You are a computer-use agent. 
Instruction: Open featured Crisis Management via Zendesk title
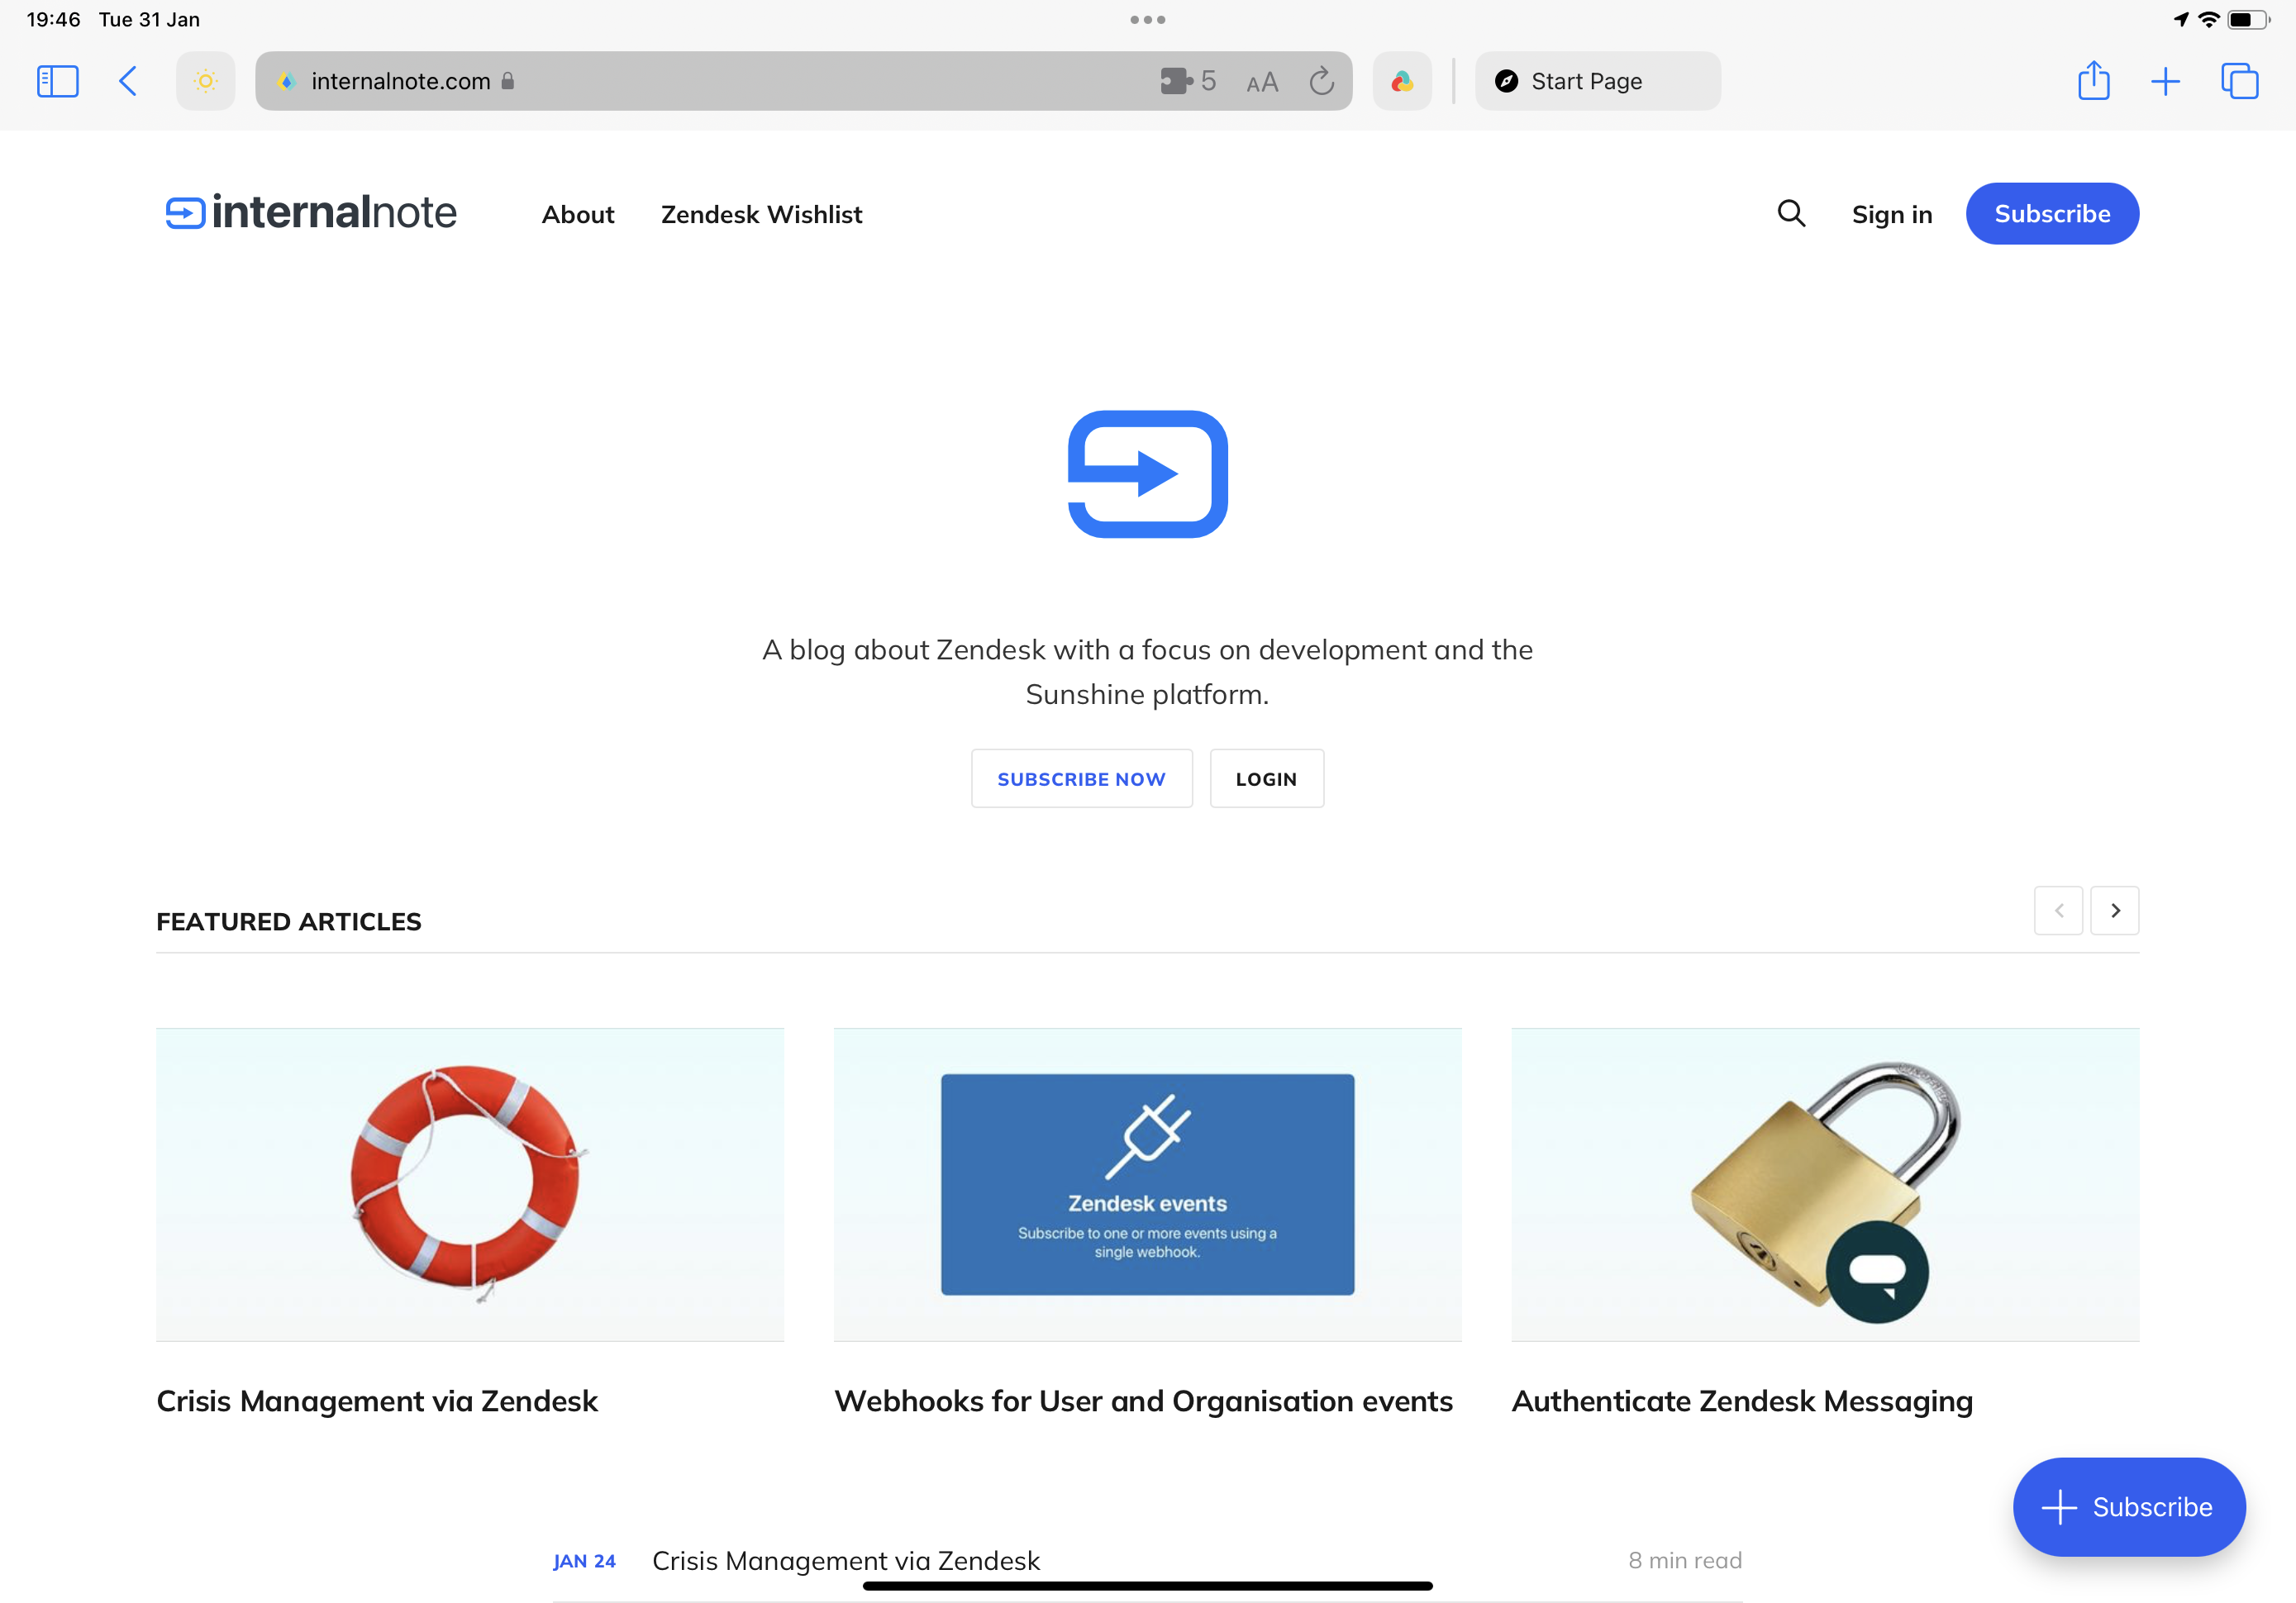[377, 1401]
